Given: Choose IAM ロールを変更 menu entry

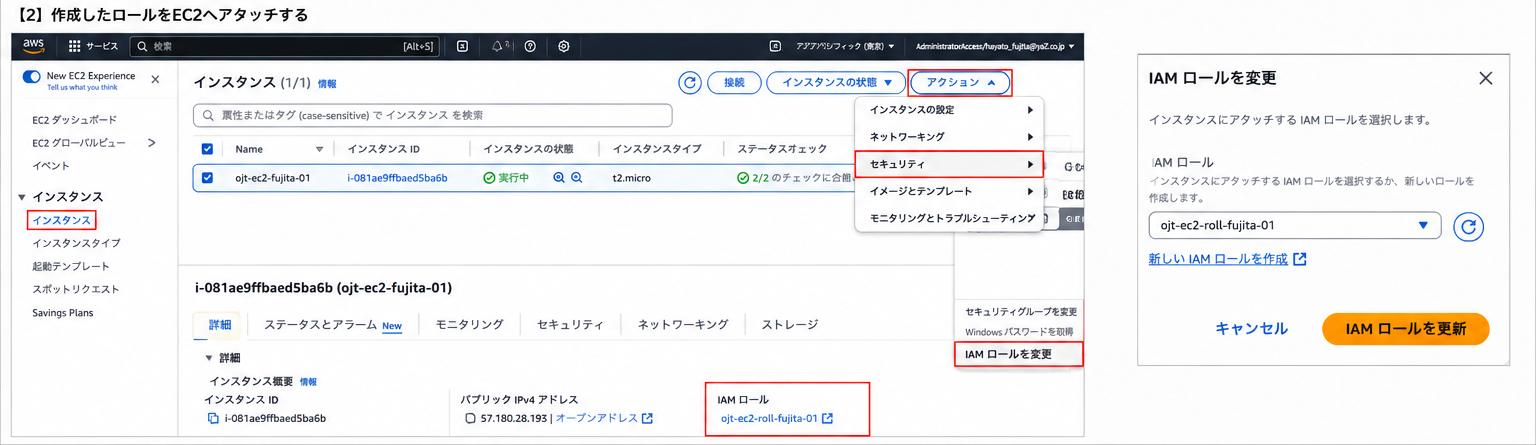Looking at the screenshot, I should click(x=1019, y=354).
